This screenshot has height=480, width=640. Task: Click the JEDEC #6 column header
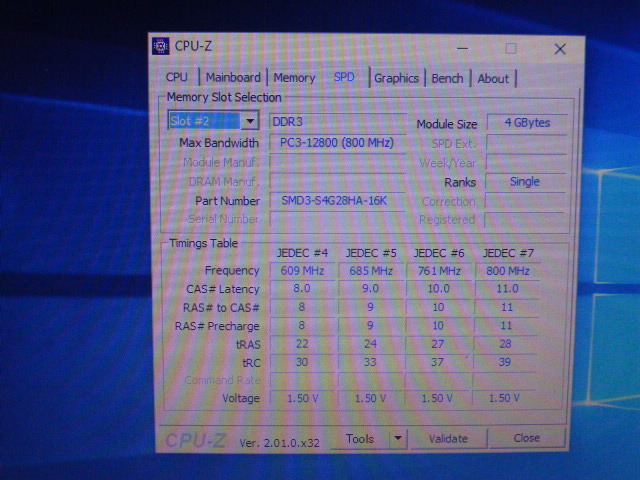pos(439,253)
